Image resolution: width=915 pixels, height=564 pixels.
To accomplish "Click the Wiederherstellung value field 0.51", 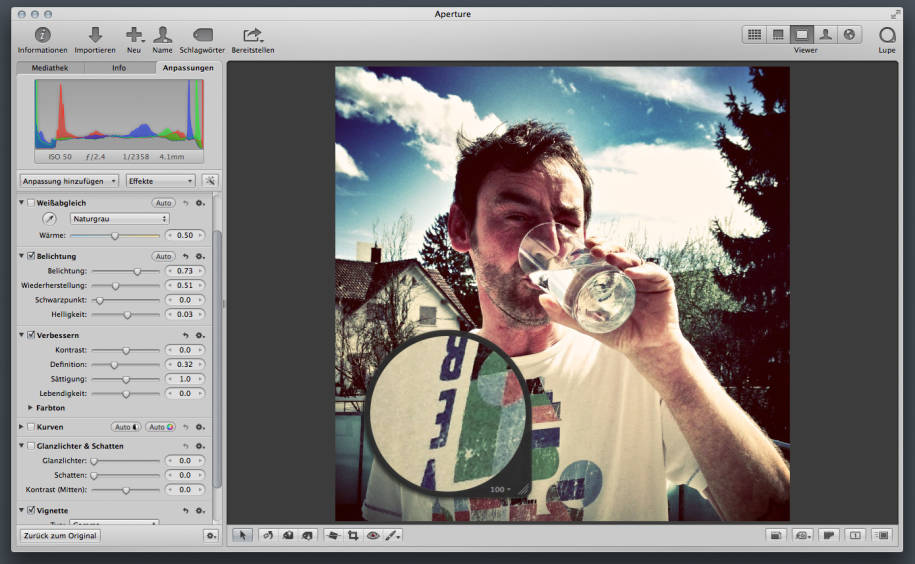I will (185, 285).
